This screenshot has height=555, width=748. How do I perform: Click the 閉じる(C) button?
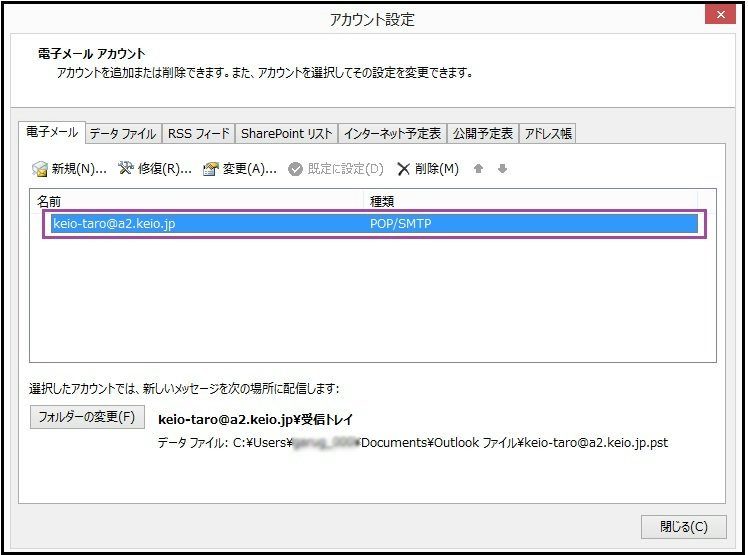pos(683,526)
